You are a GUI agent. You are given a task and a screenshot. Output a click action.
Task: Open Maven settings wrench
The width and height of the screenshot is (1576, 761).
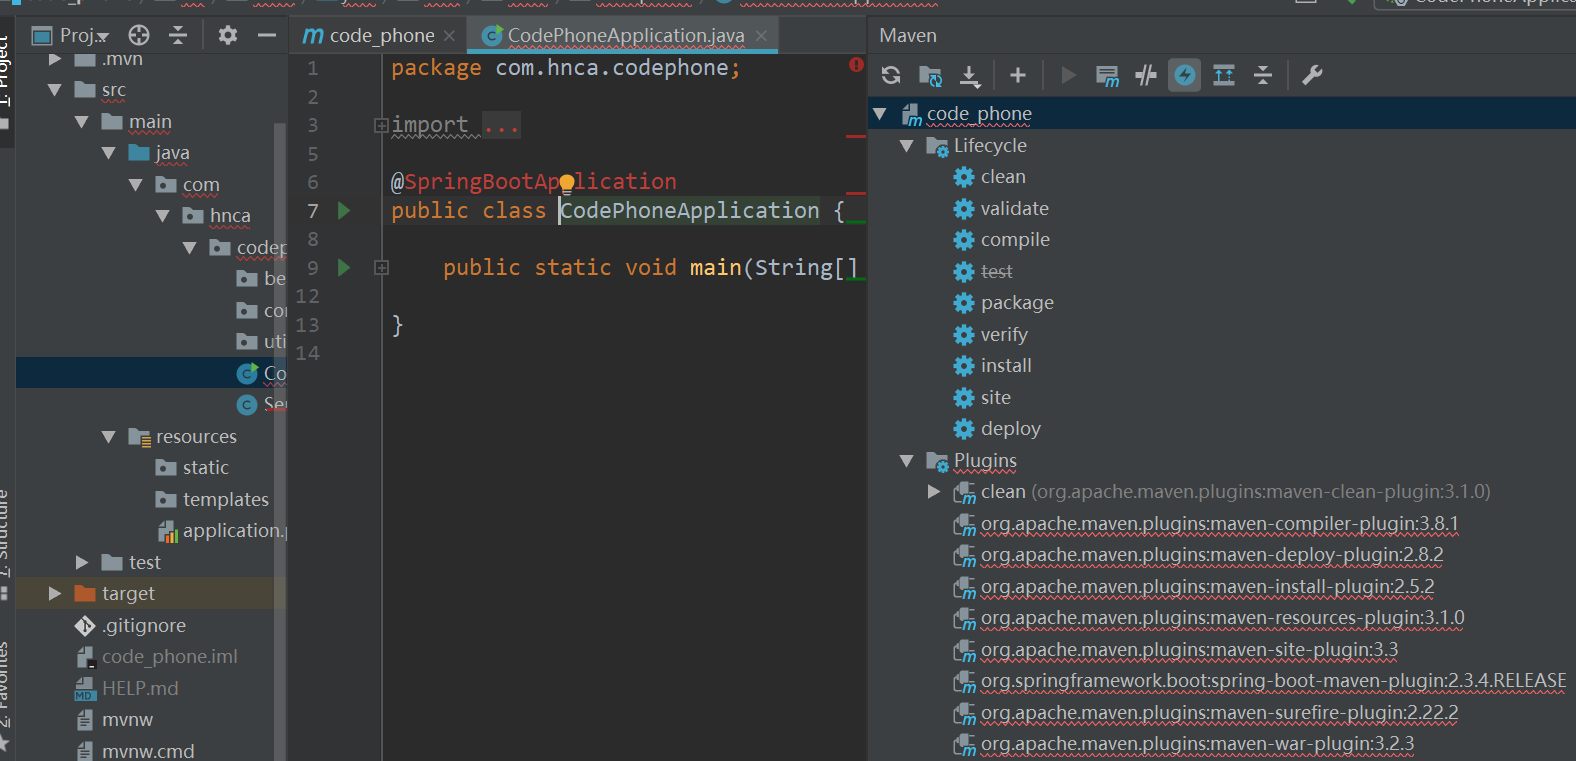coord(1313,75)
